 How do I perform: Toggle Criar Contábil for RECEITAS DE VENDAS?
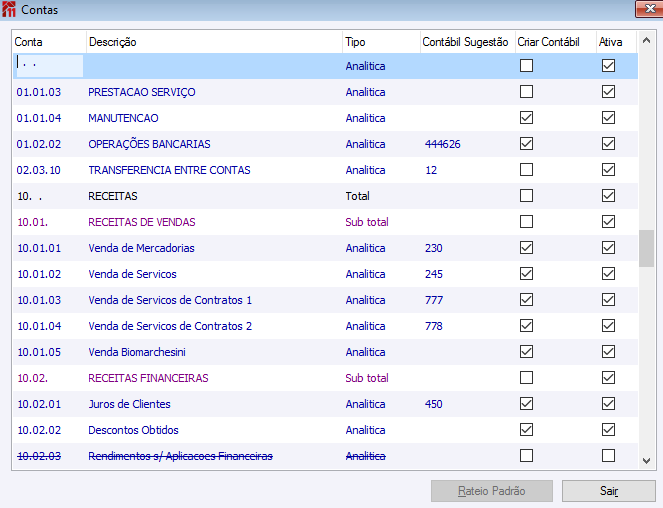526,222
